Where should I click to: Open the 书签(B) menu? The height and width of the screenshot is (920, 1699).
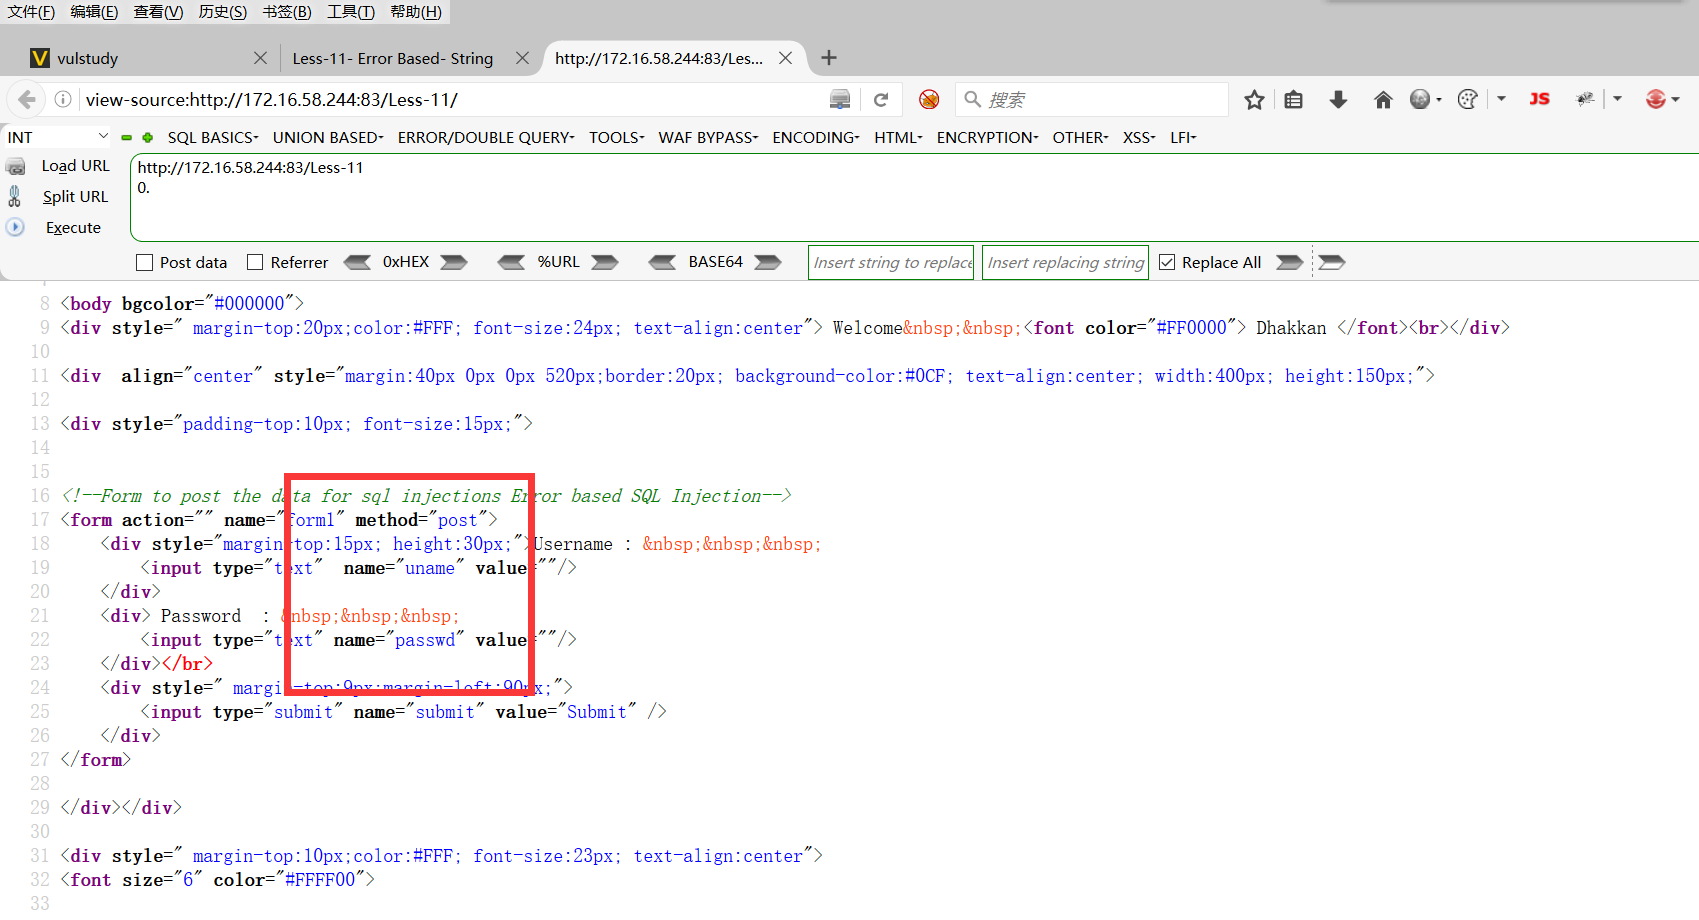(x=287, y=11)
